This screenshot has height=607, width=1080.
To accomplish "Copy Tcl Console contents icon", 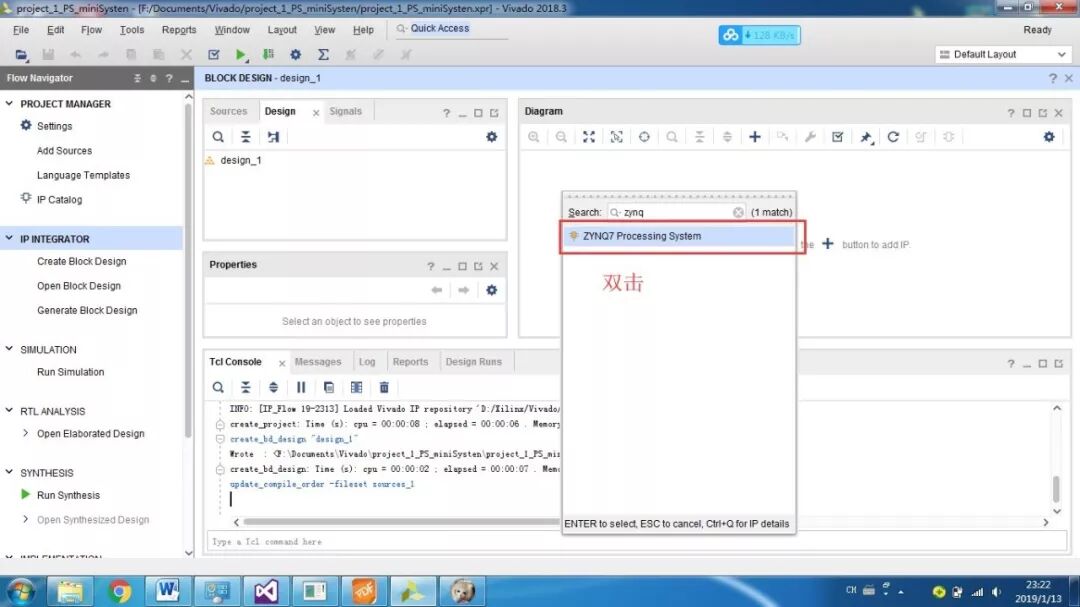I will coord(329,387).
